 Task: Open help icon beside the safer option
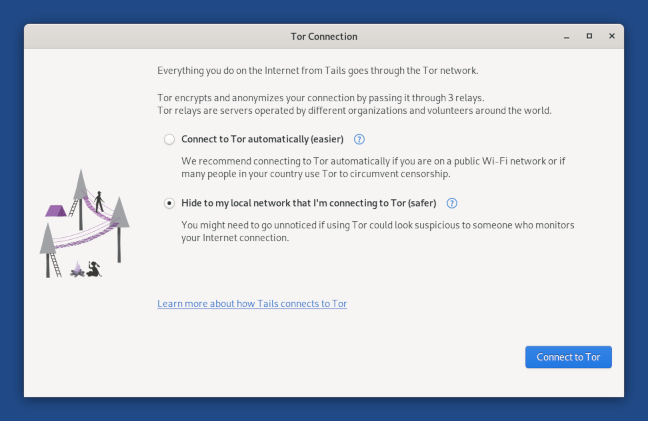pyautogui.click(x=452, y=203)
